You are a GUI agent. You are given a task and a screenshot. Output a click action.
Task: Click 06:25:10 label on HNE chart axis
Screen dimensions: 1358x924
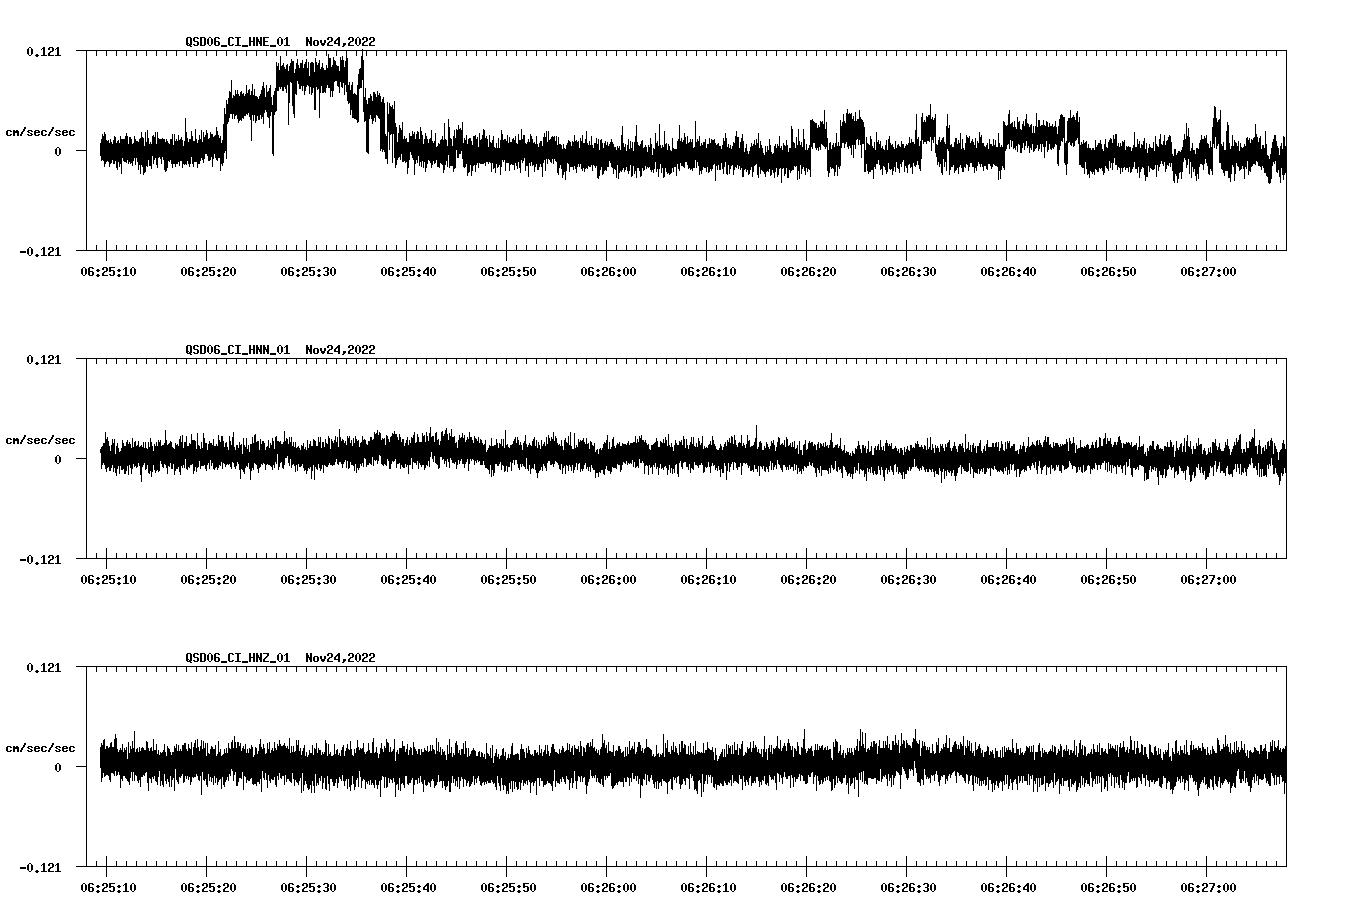[x=108, y=271]
